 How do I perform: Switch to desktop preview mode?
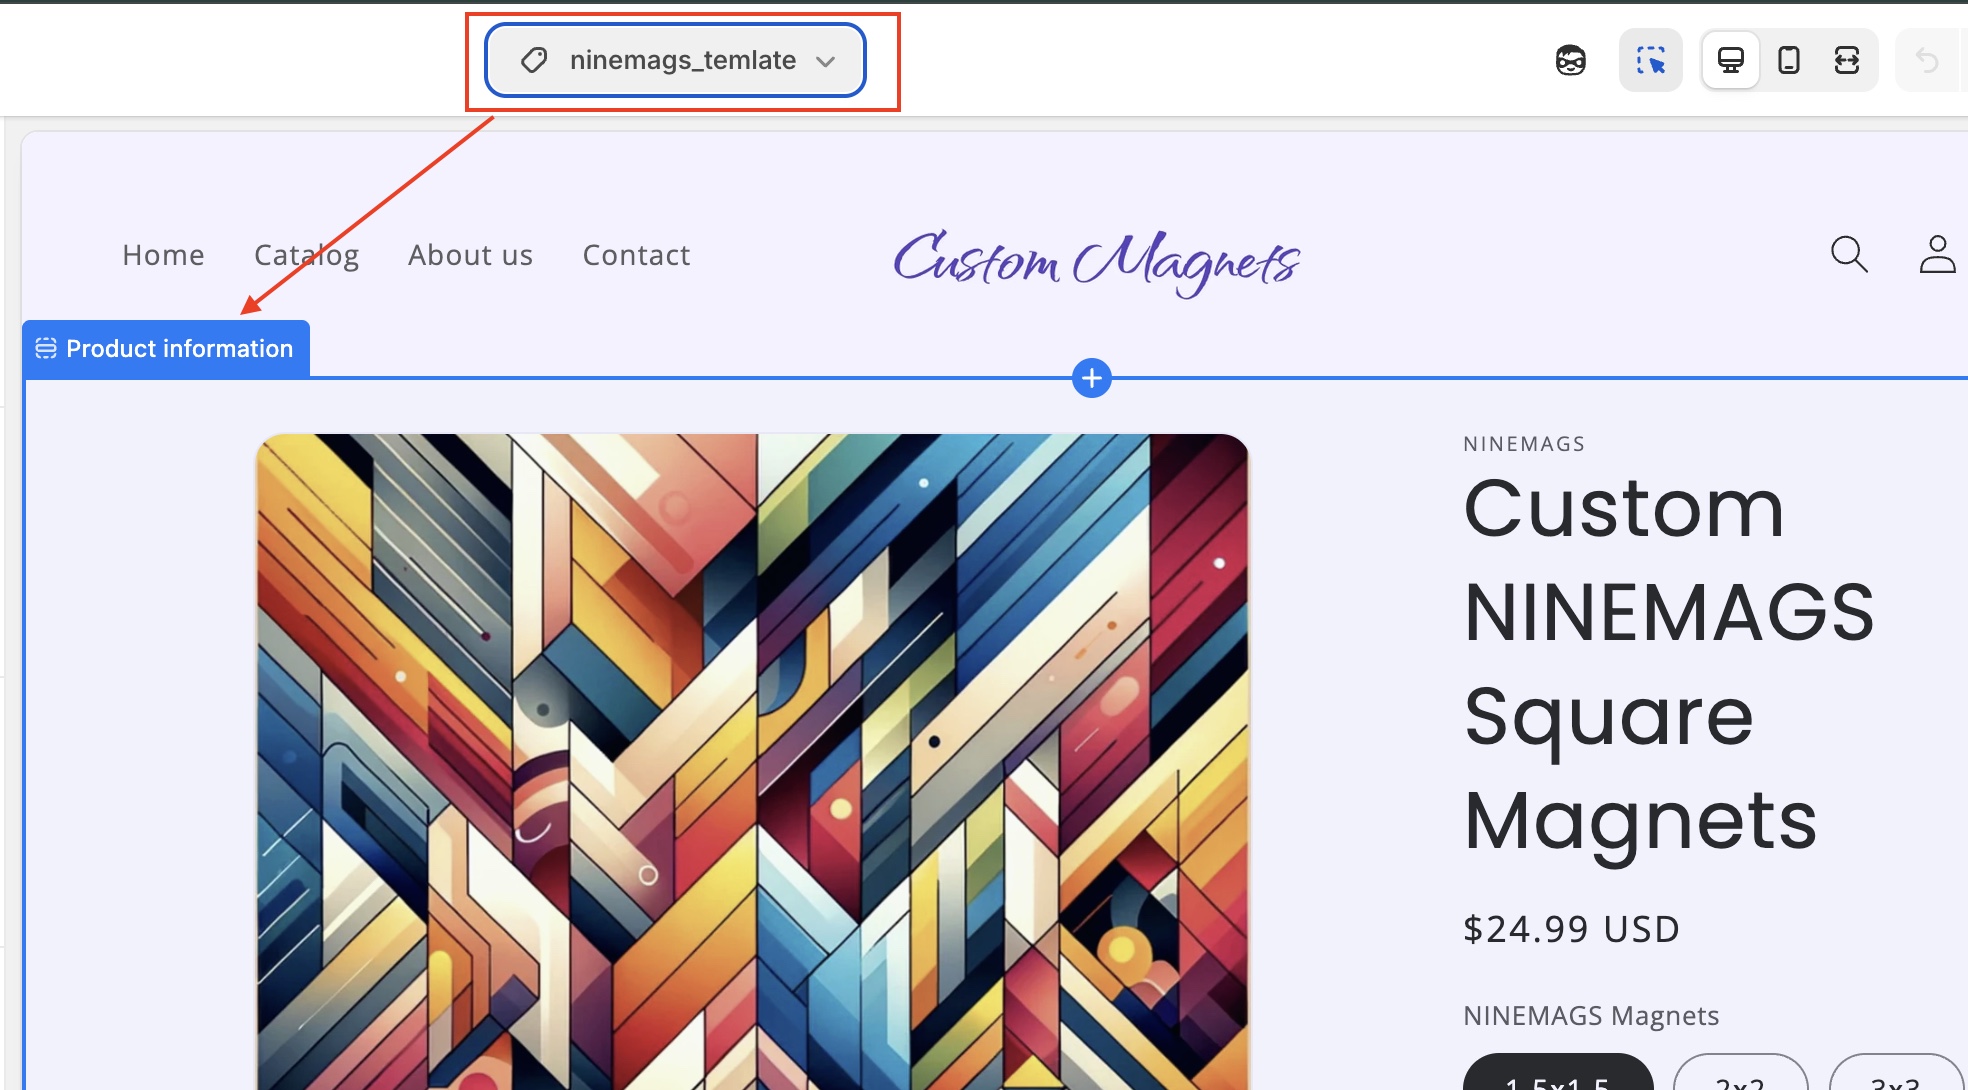pyautogui.click(x=1730, y=61)
